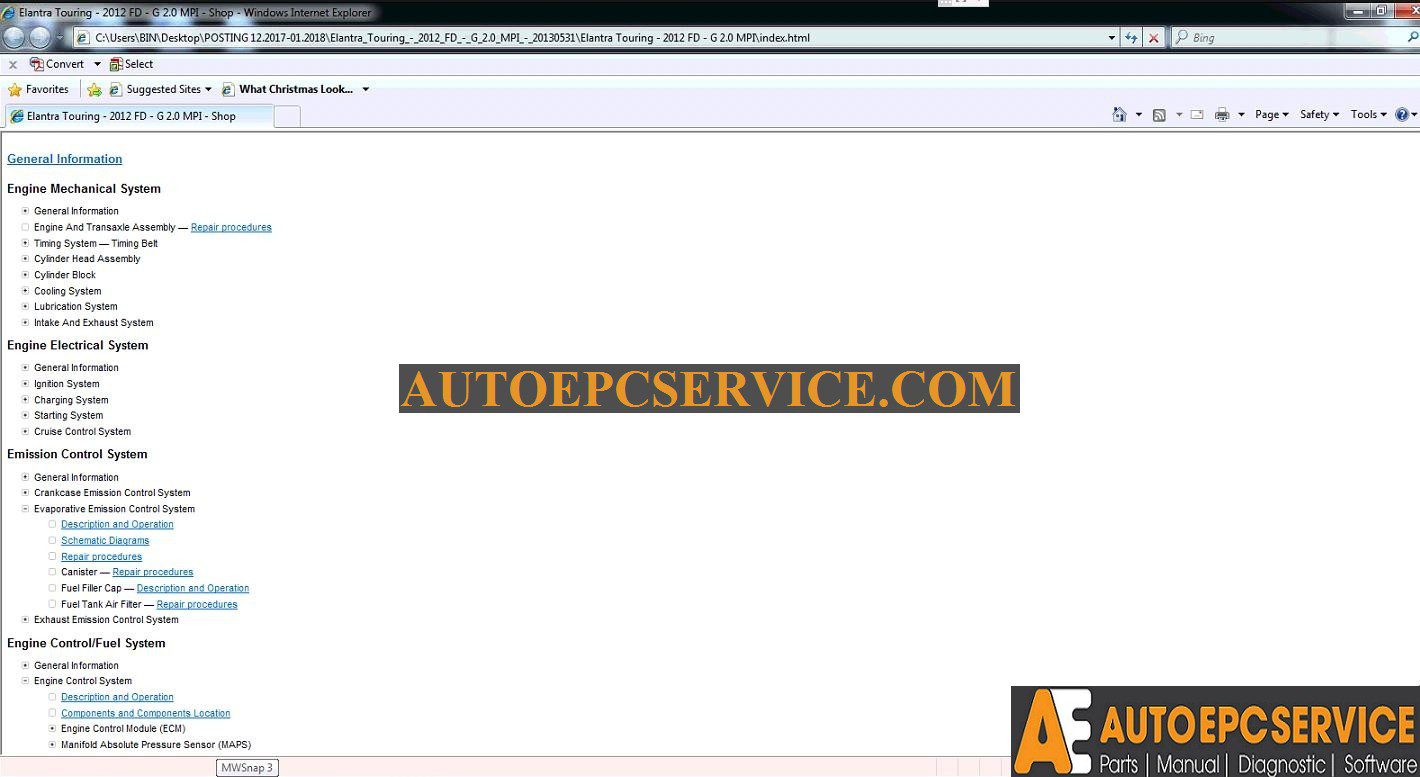Open dropdown arrow beside Convert button

click(x=97, y=64)
